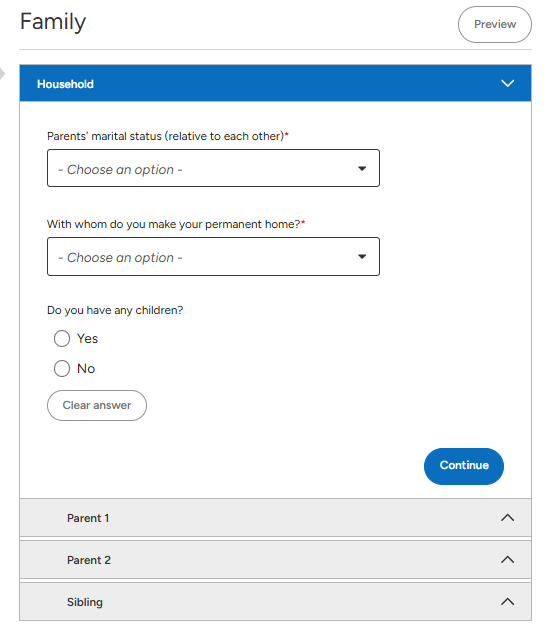Open the Parent 1 accordion
Image resolution: width=559 pixels, height=637 pixels.
(x=275, y=518)
